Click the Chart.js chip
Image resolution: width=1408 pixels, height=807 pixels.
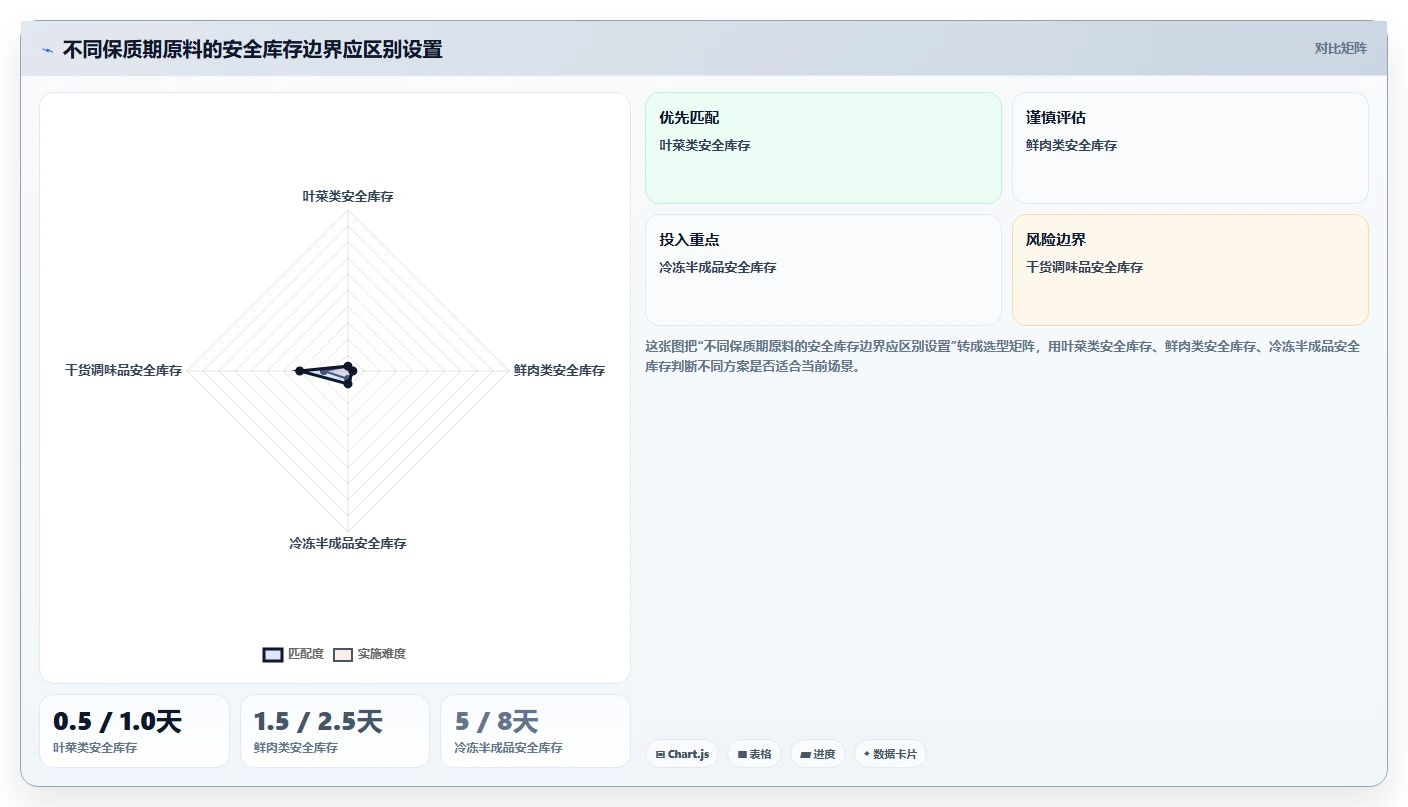(x=682, y=754)
